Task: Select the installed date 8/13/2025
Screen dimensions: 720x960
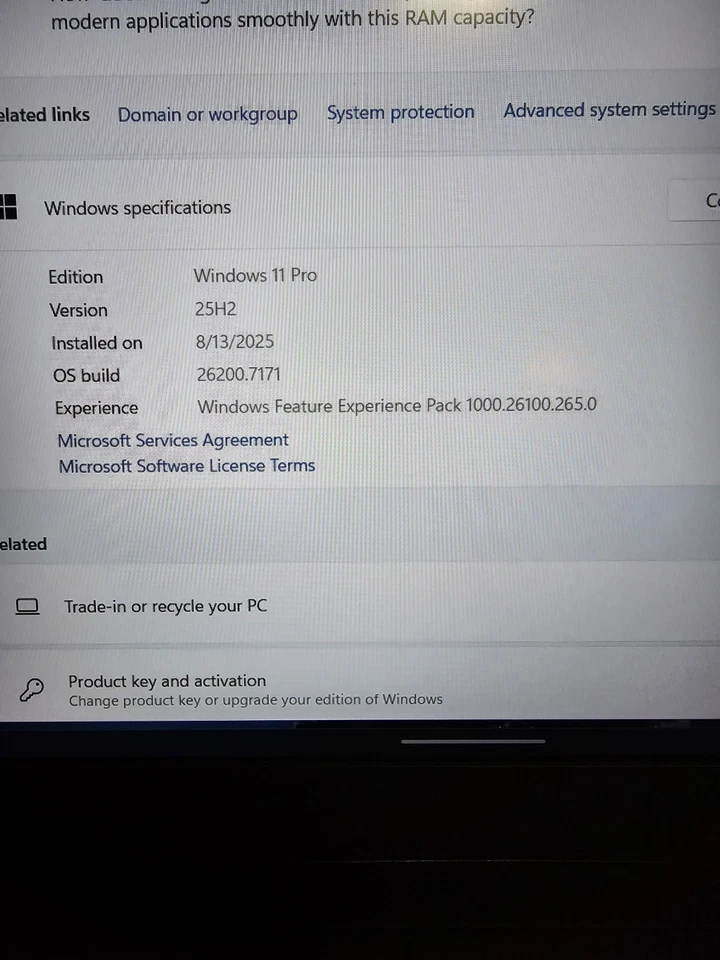Action: (x=235, y=342)
